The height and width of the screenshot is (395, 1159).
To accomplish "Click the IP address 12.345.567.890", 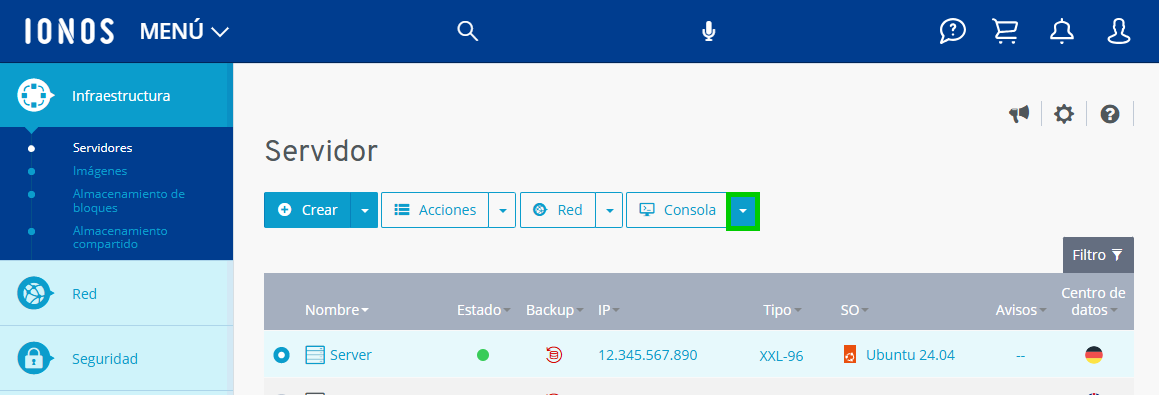I will coord(648,355).
